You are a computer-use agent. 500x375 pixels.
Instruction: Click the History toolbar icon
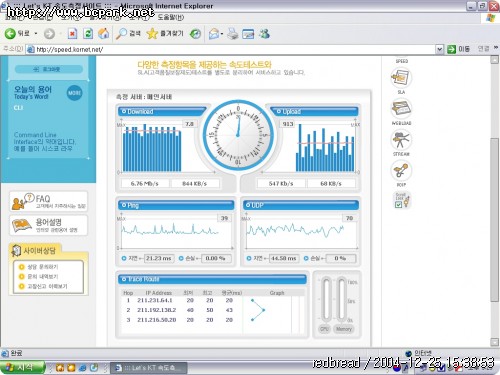pyautogui.click(x=195, y=33)
